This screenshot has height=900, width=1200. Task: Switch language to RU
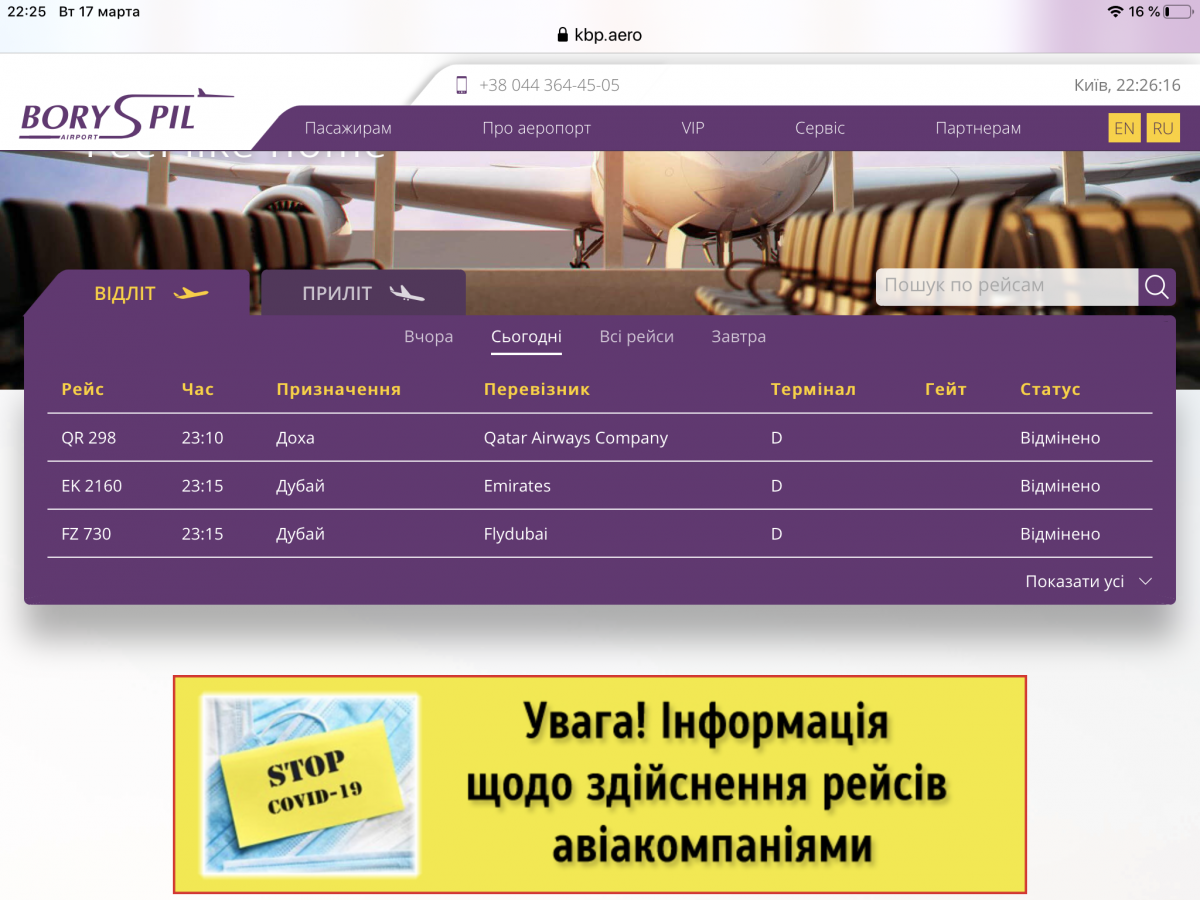coord(1162,129)
